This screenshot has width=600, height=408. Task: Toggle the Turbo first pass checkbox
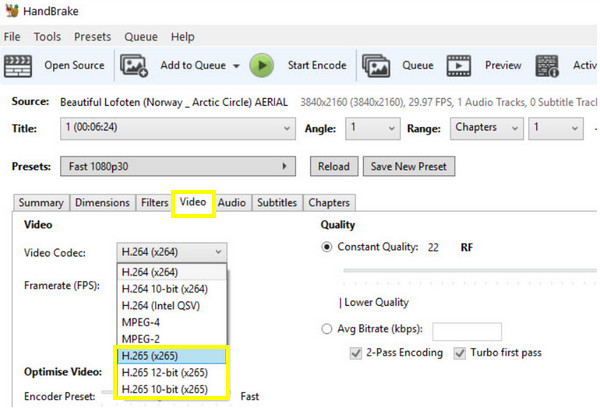click(460, 353)
